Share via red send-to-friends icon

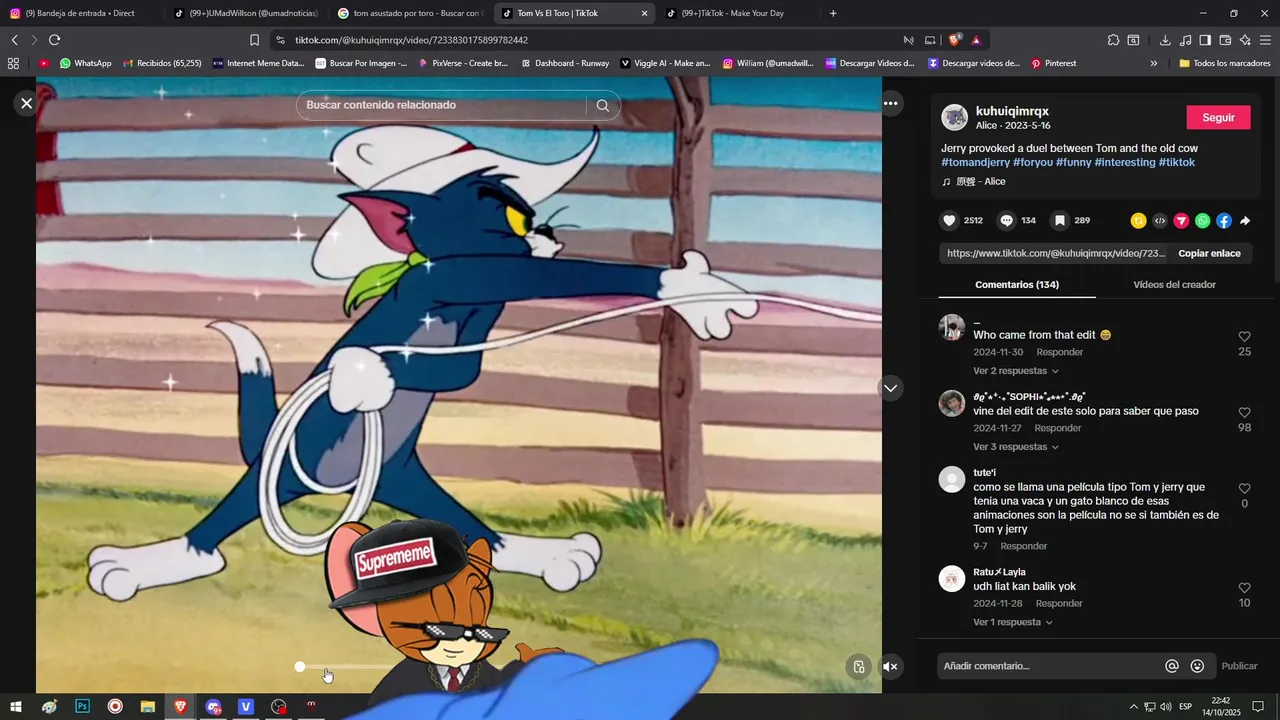click(1181, 221)
